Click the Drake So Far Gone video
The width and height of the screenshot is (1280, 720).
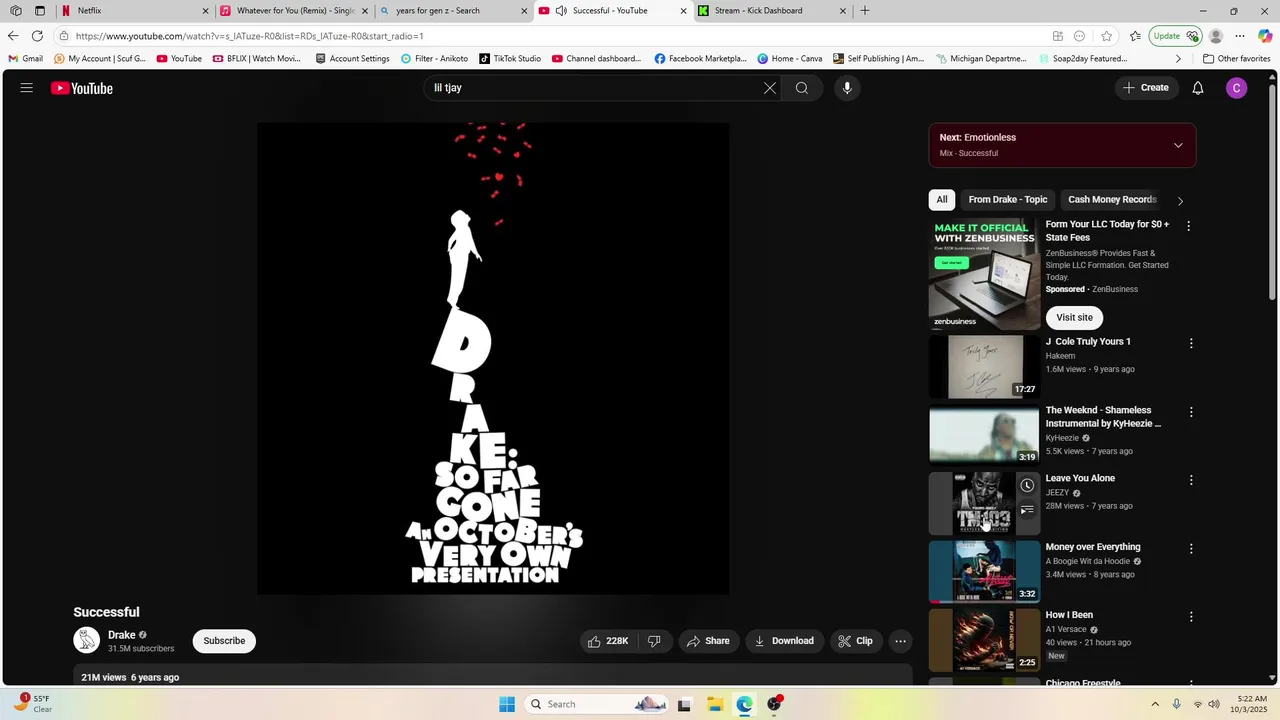coord(493,359)
